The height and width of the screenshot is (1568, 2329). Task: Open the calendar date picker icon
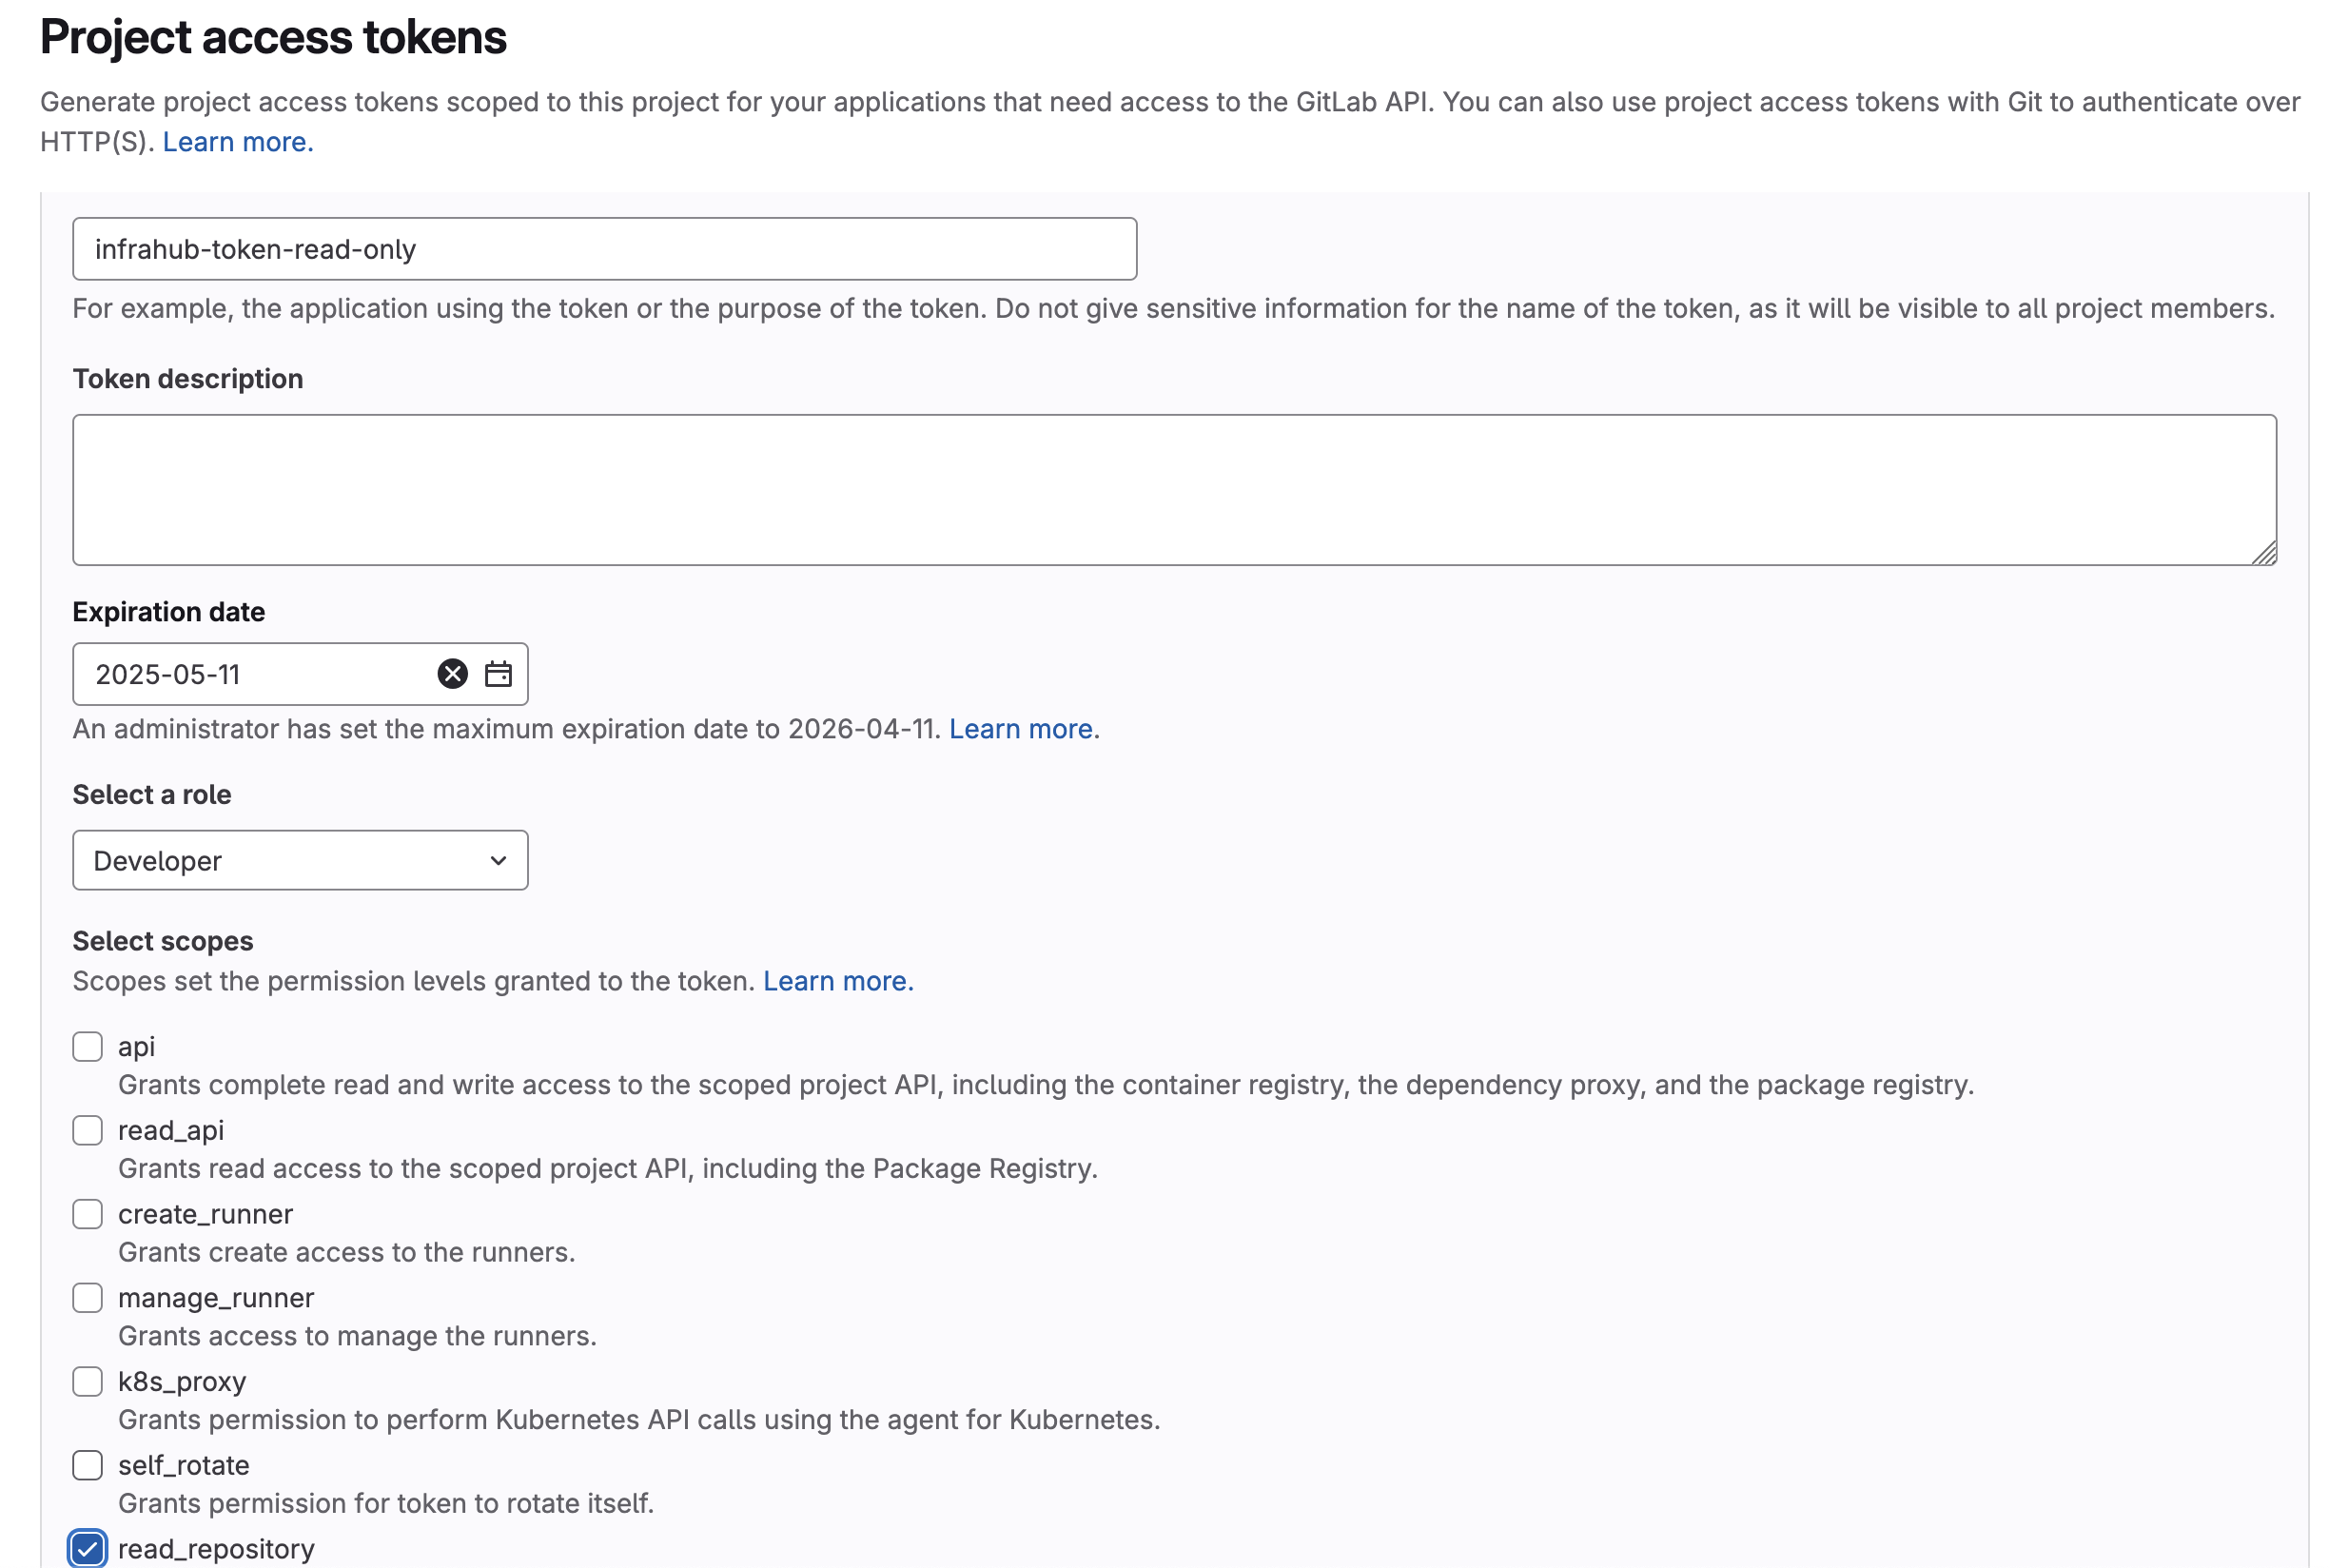[x=498, y=674]
